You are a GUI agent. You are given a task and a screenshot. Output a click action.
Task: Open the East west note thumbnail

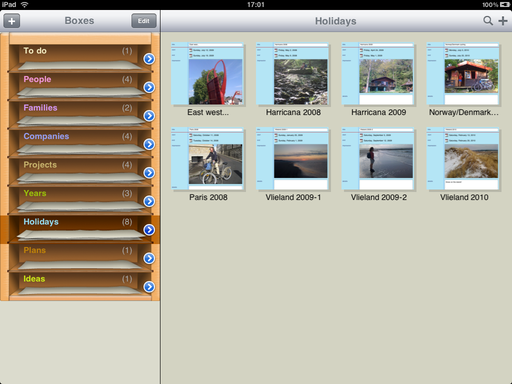click(x=208, y=74)
